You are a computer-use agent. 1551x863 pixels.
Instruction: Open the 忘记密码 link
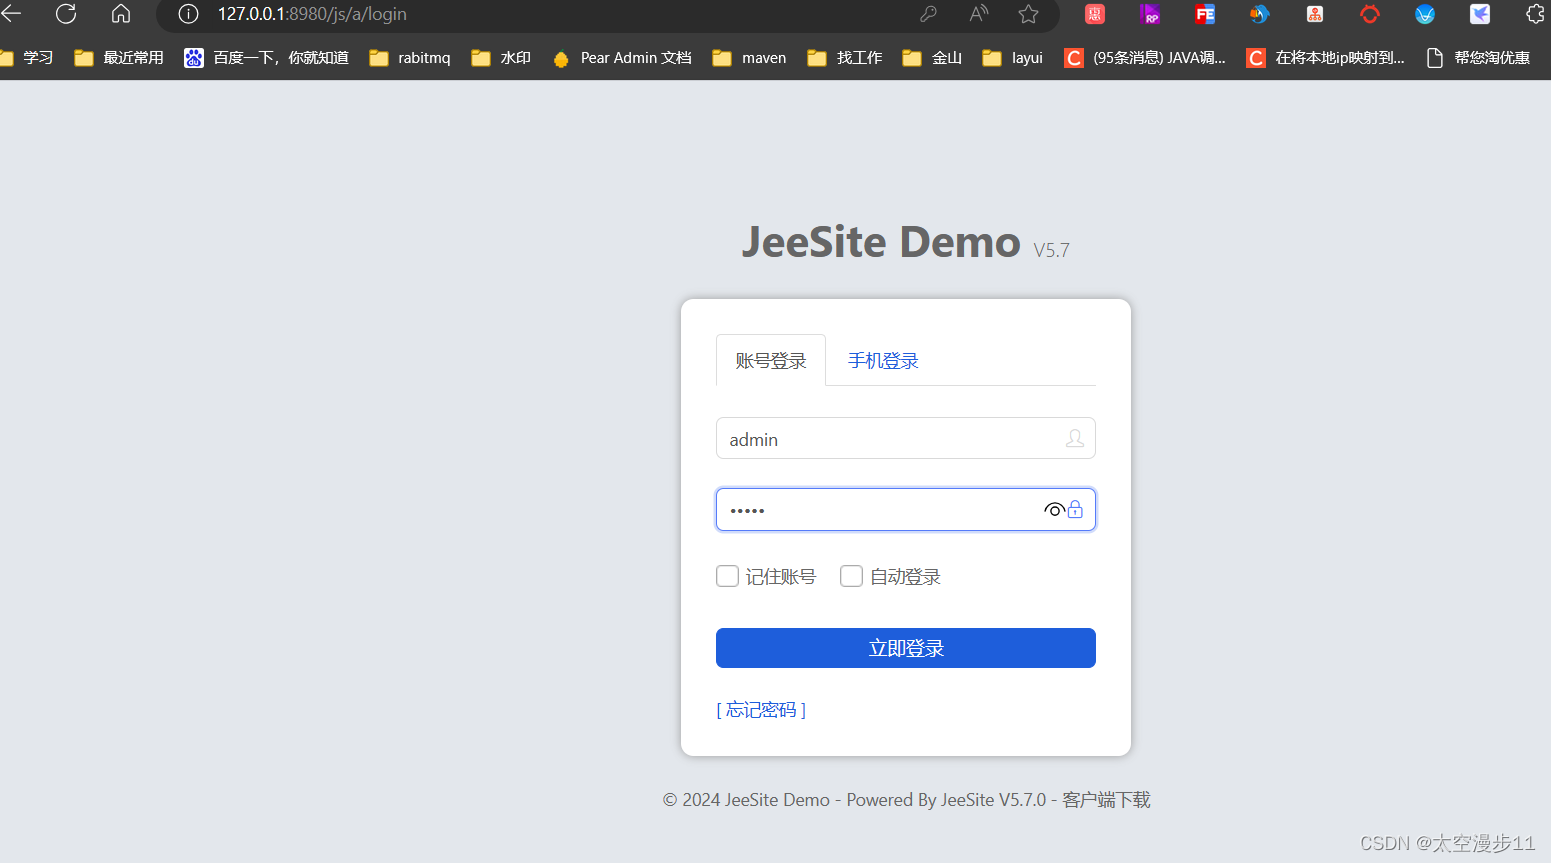coord(761,710)
